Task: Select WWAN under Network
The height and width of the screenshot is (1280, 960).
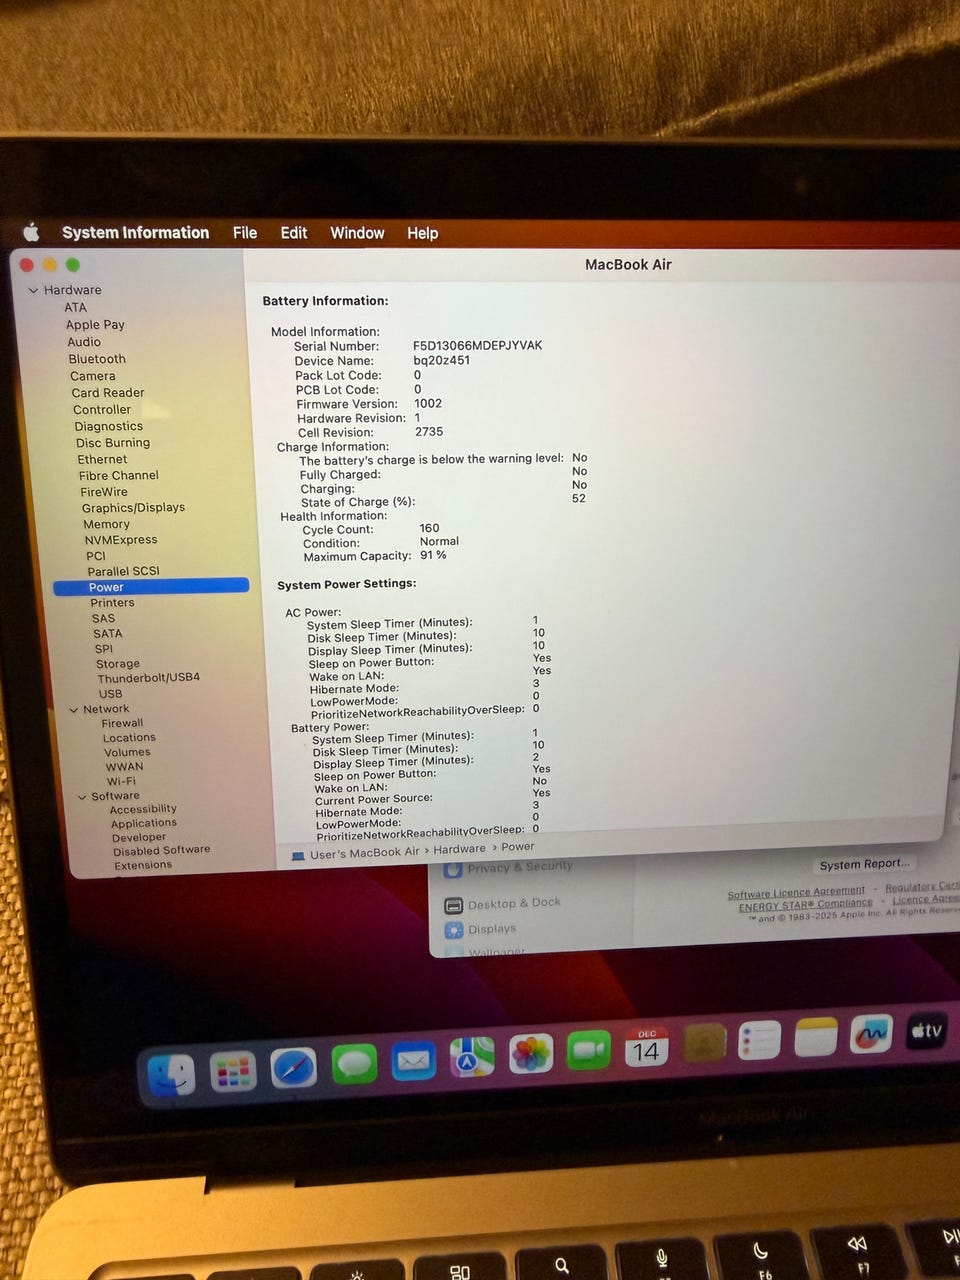Action: [125, 768]
